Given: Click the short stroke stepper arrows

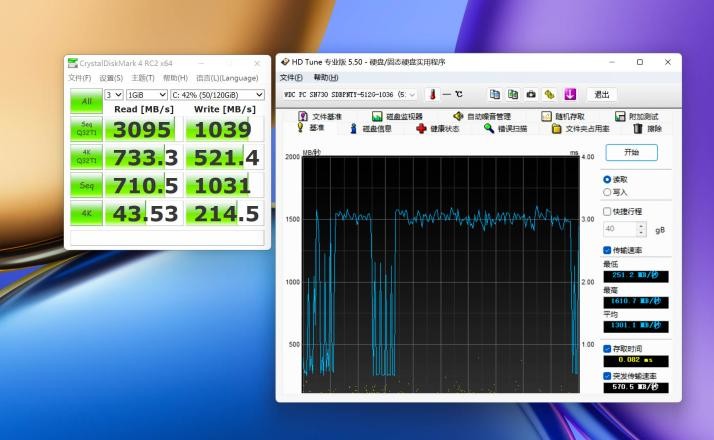Looking at the screenshot, I should (641, 229).
